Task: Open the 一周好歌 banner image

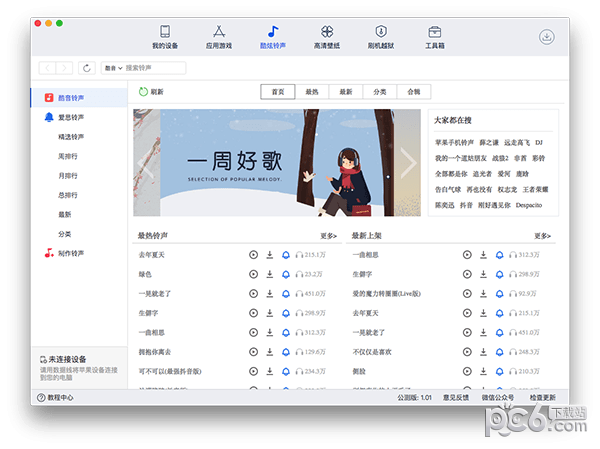Action: pos(277,163)
